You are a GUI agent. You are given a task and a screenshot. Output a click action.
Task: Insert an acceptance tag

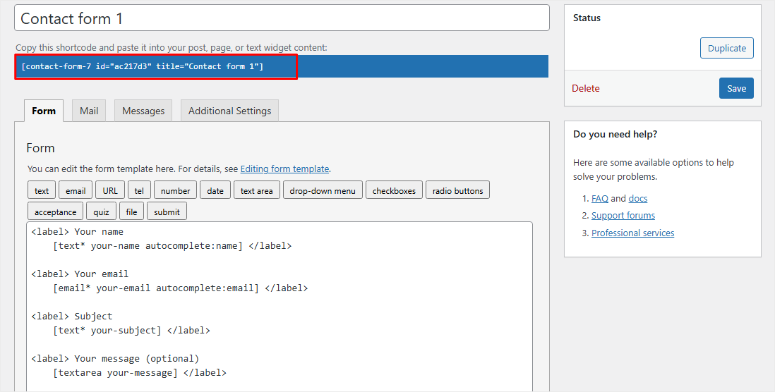click(55, 212)
